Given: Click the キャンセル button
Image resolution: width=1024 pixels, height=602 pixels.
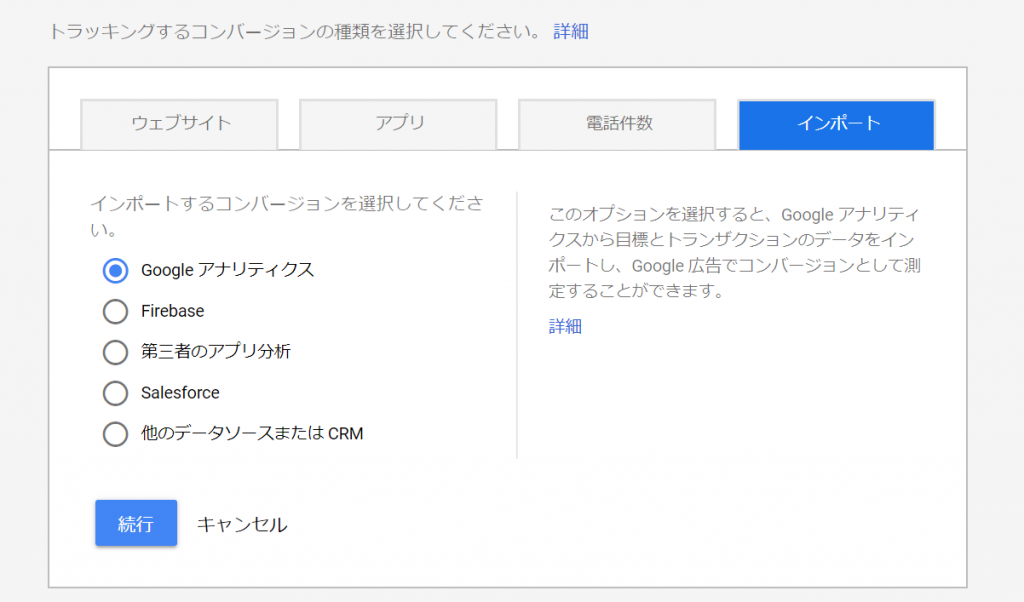Looking at the screenshot, I should tap(242, 524).
